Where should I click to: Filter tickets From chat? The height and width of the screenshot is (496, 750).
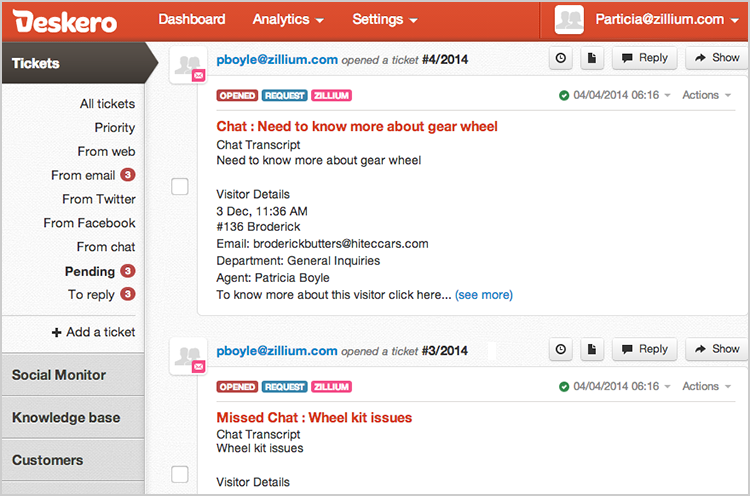[x=106, y=247]
